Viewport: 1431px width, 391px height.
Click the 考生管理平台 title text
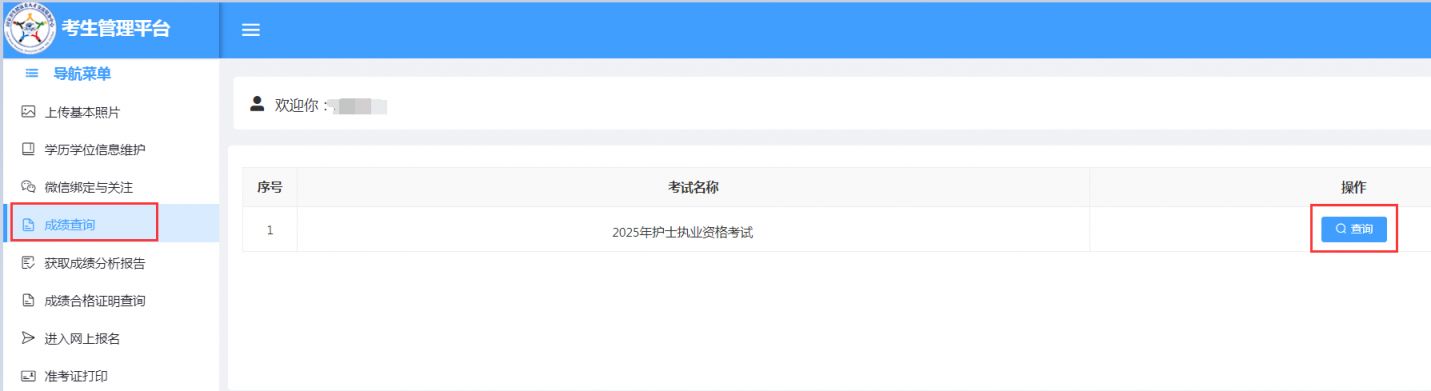click(x=115, y=29)
